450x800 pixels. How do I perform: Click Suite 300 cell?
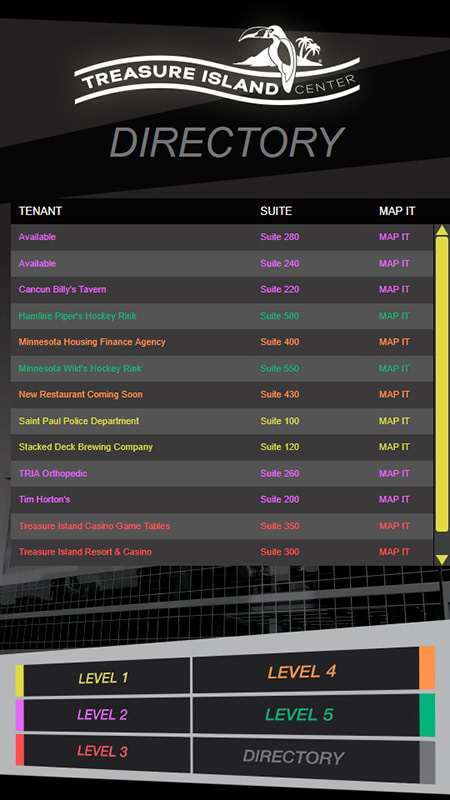tap(280, 552)
